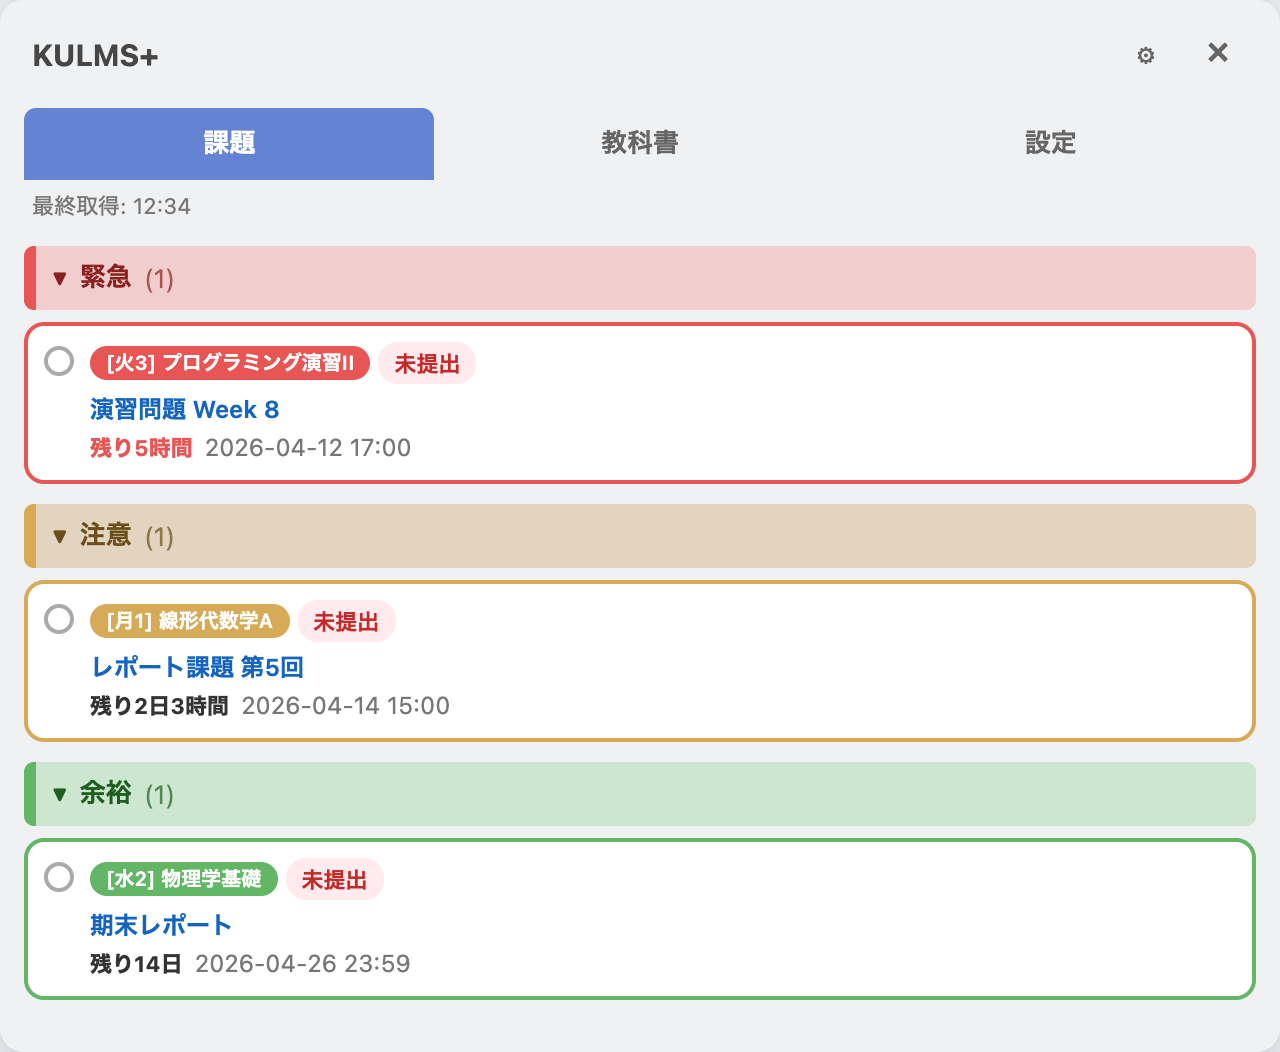This screenshot has height=1052, width=1280.
Task: Switch to the 課題 tab
Action: (229, 143)
